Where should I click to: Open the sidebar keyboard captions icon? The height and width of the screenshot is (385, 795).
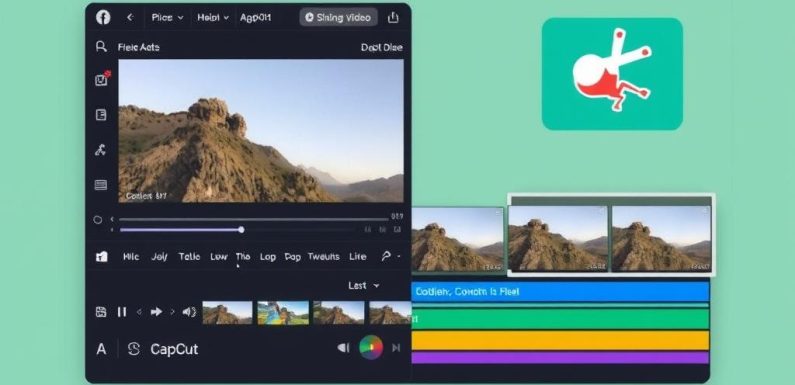101,185
